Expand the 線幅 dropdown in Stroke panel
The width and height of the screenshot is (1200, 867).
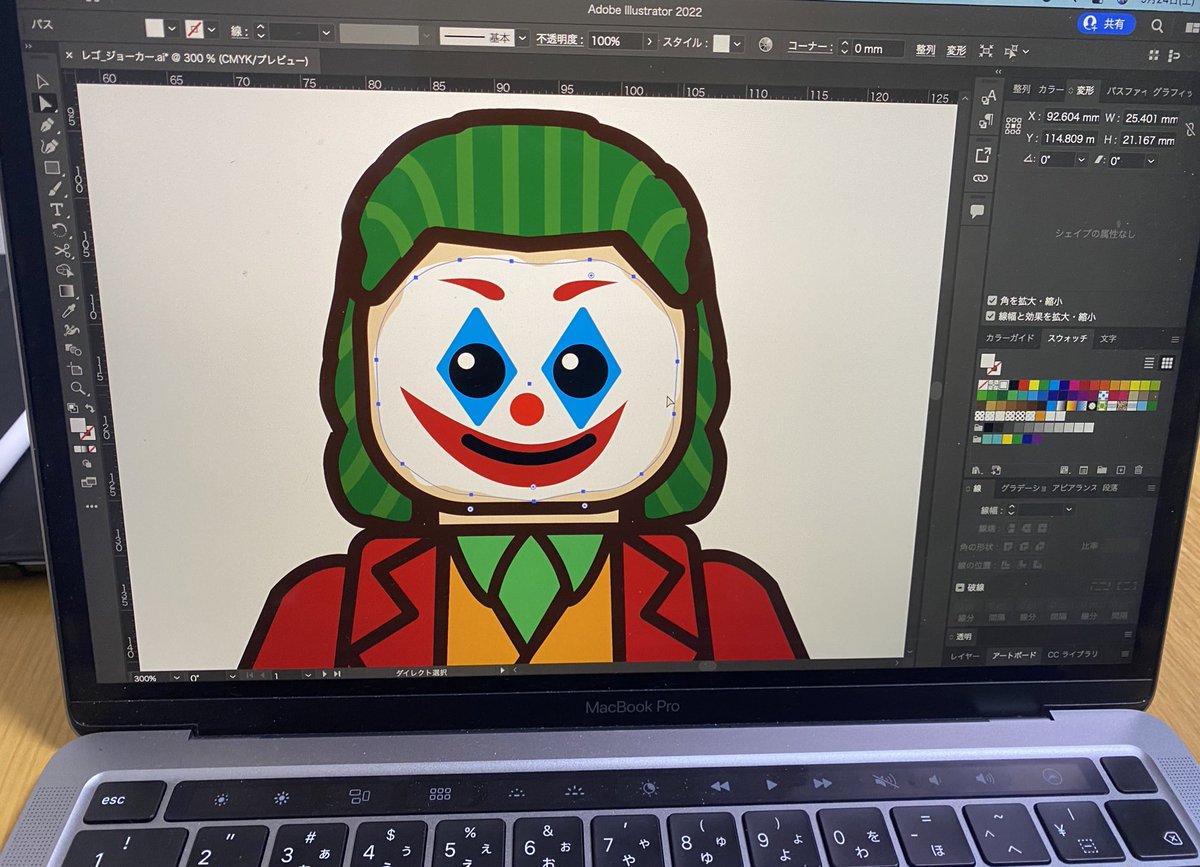(x=1070, y=510)
